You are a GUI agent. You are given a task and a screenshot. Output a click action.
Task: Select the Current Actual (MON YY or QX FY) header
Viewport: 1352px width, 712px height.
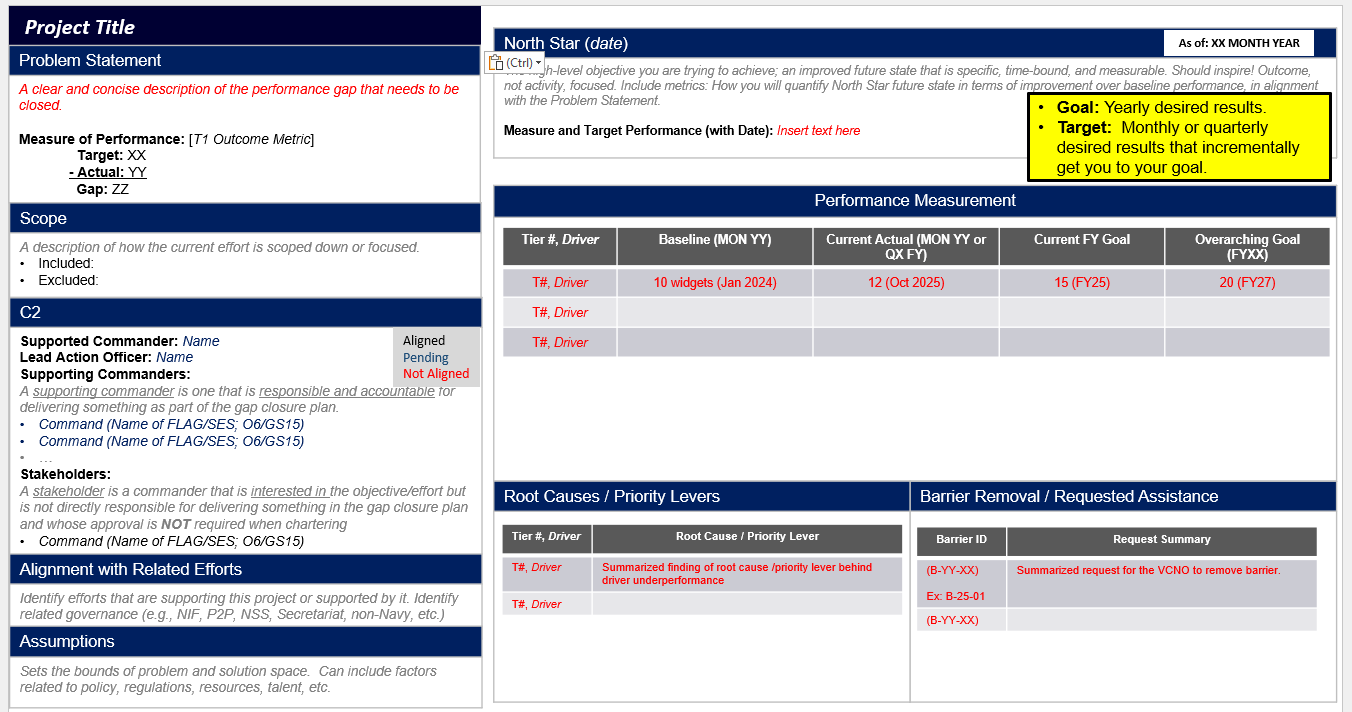click(x=906, y=246)
